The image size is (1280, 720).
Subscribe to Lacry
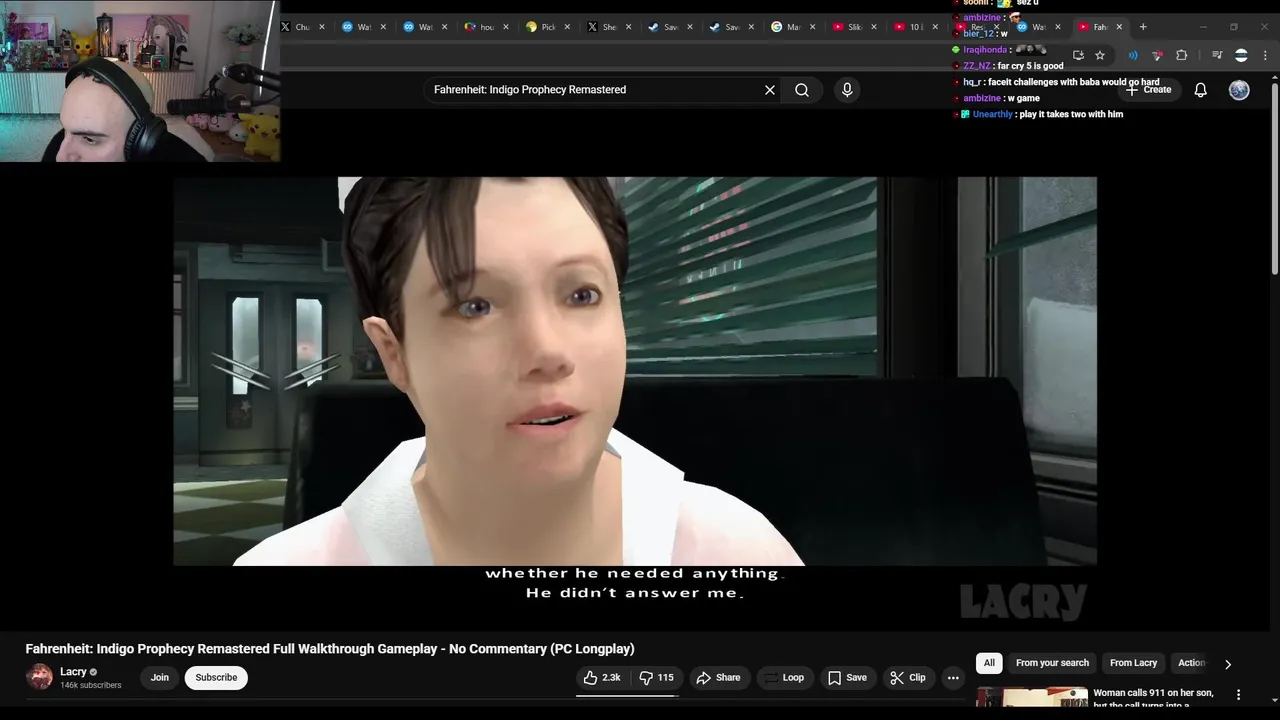(216, 678)
